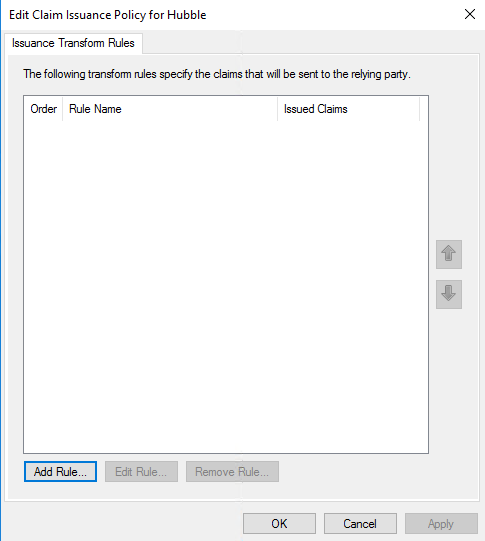Confirm the dialog with OK

(279, 524)
